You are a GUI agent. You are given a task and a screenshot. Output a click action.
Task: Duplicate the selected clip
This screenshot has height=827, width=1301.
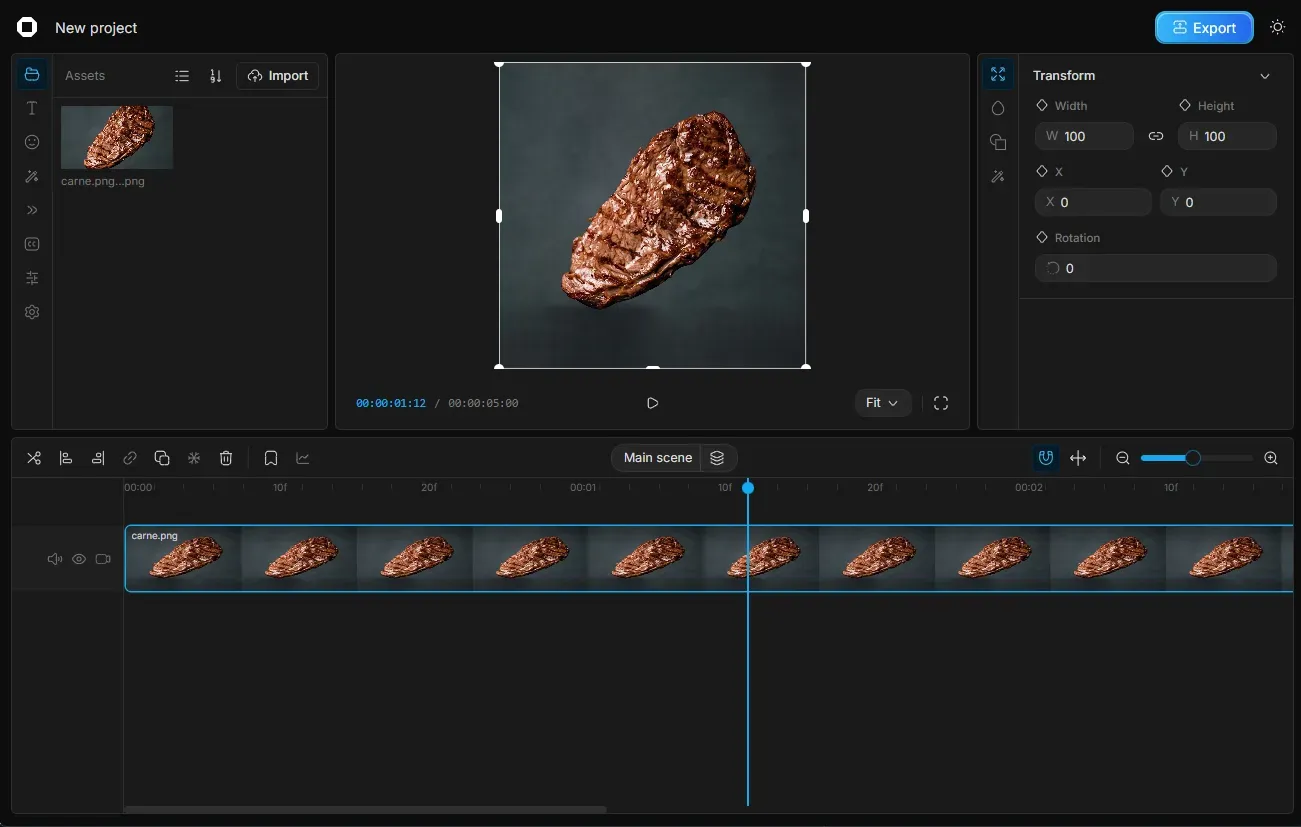click(162, 458)
